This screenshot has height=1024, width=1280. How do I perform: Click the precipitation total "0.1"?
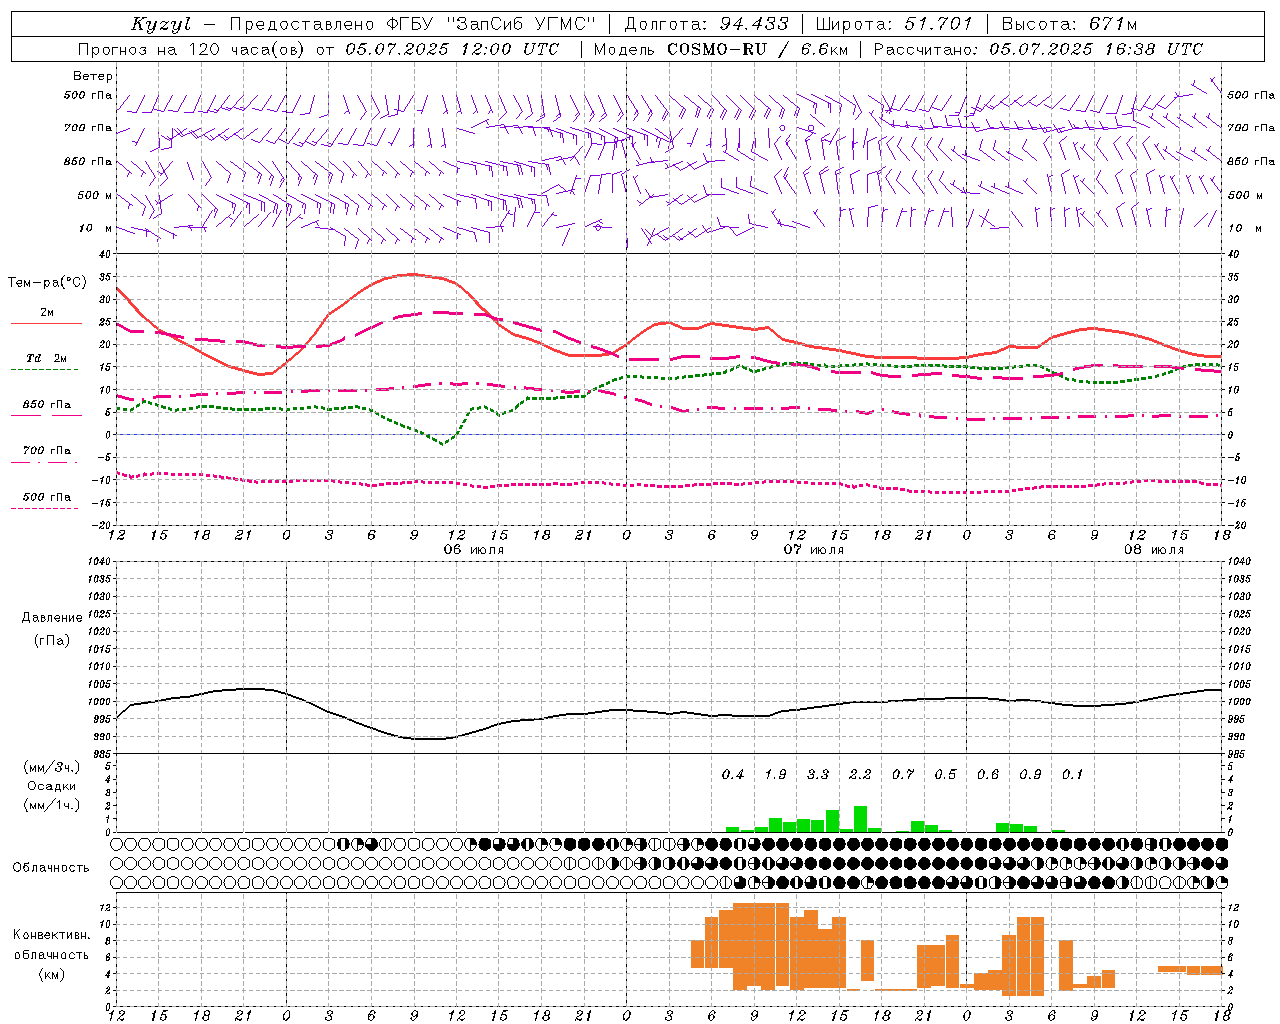pyautogui.click(x=1072, y=774)
